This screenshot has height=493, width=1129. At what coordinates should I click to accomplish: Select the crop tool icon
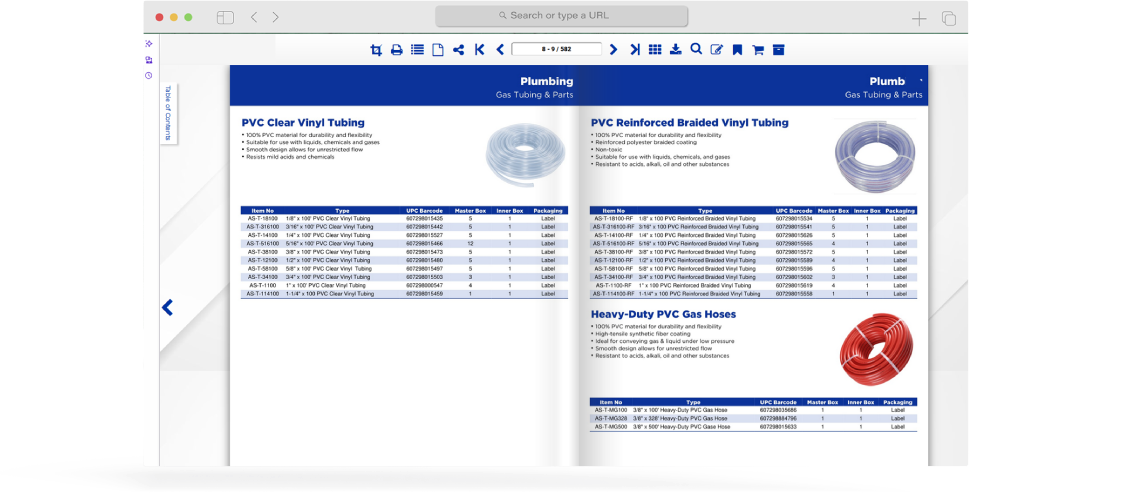point(376,50)
